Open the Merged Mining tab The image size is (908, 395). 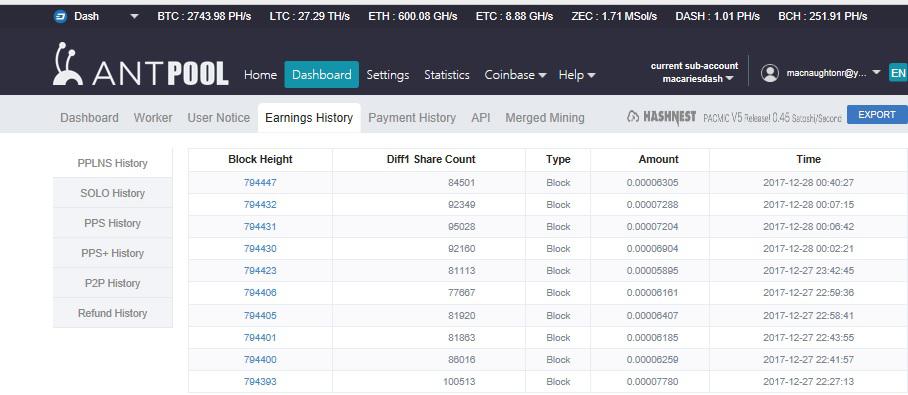pyautogui.click(x=544, y=118)
